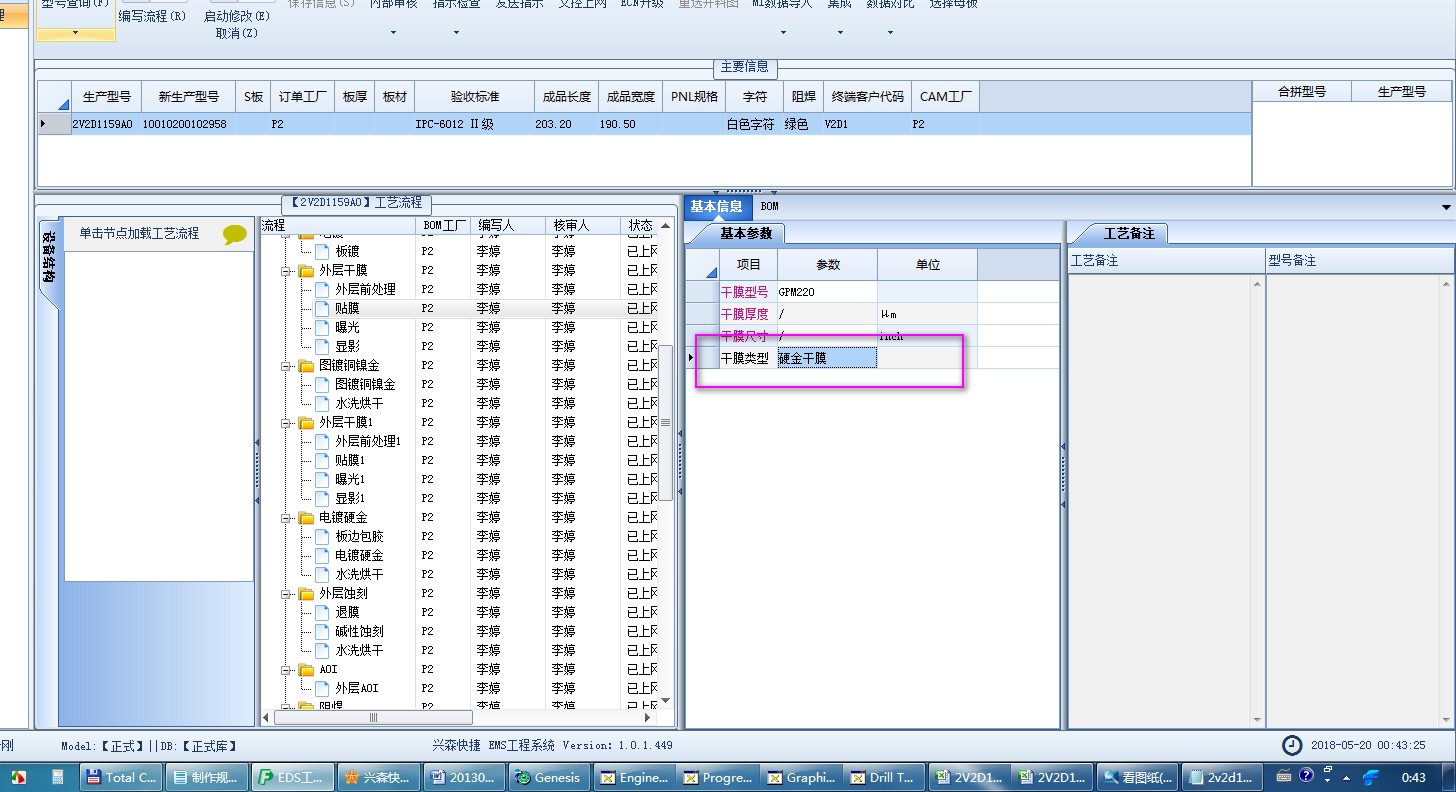Screen dimensions: 1456x792
Task: Open Total Commander taskbar button
Action: point(120,777)
